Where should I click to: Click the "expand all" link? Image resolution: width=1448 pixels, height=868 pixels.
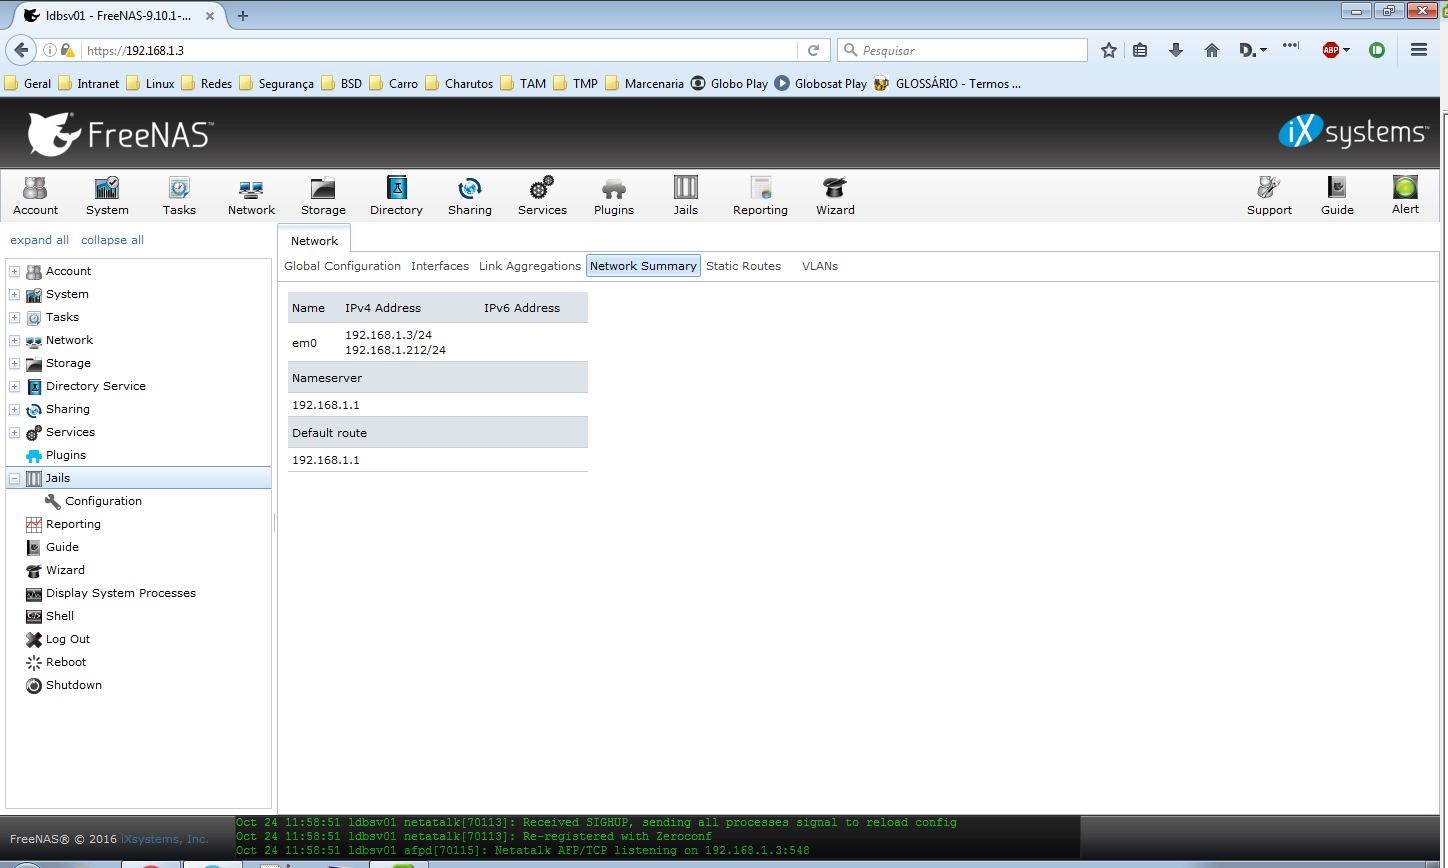(39, 240)
